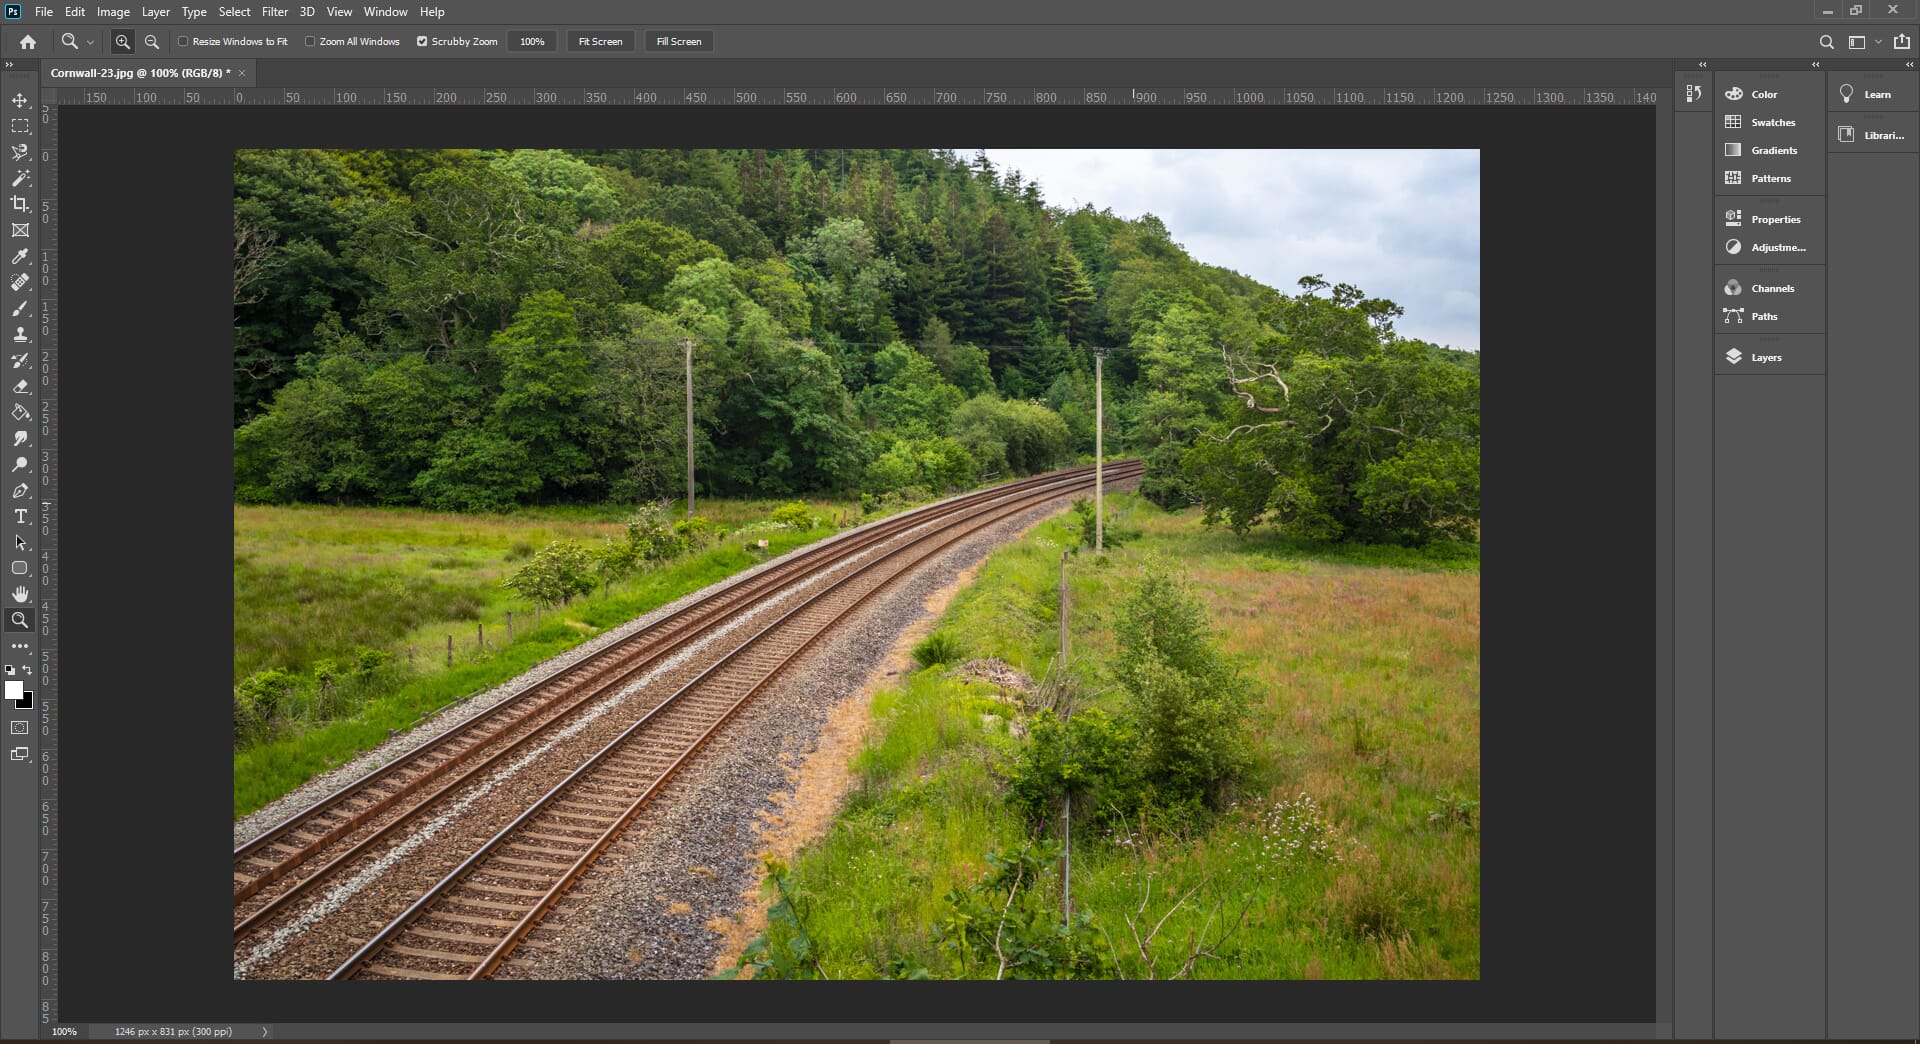Image resolution: width=1920 pixels, height=1044 pixels.
Task: Open the Window menu
Action: (385, 12)
